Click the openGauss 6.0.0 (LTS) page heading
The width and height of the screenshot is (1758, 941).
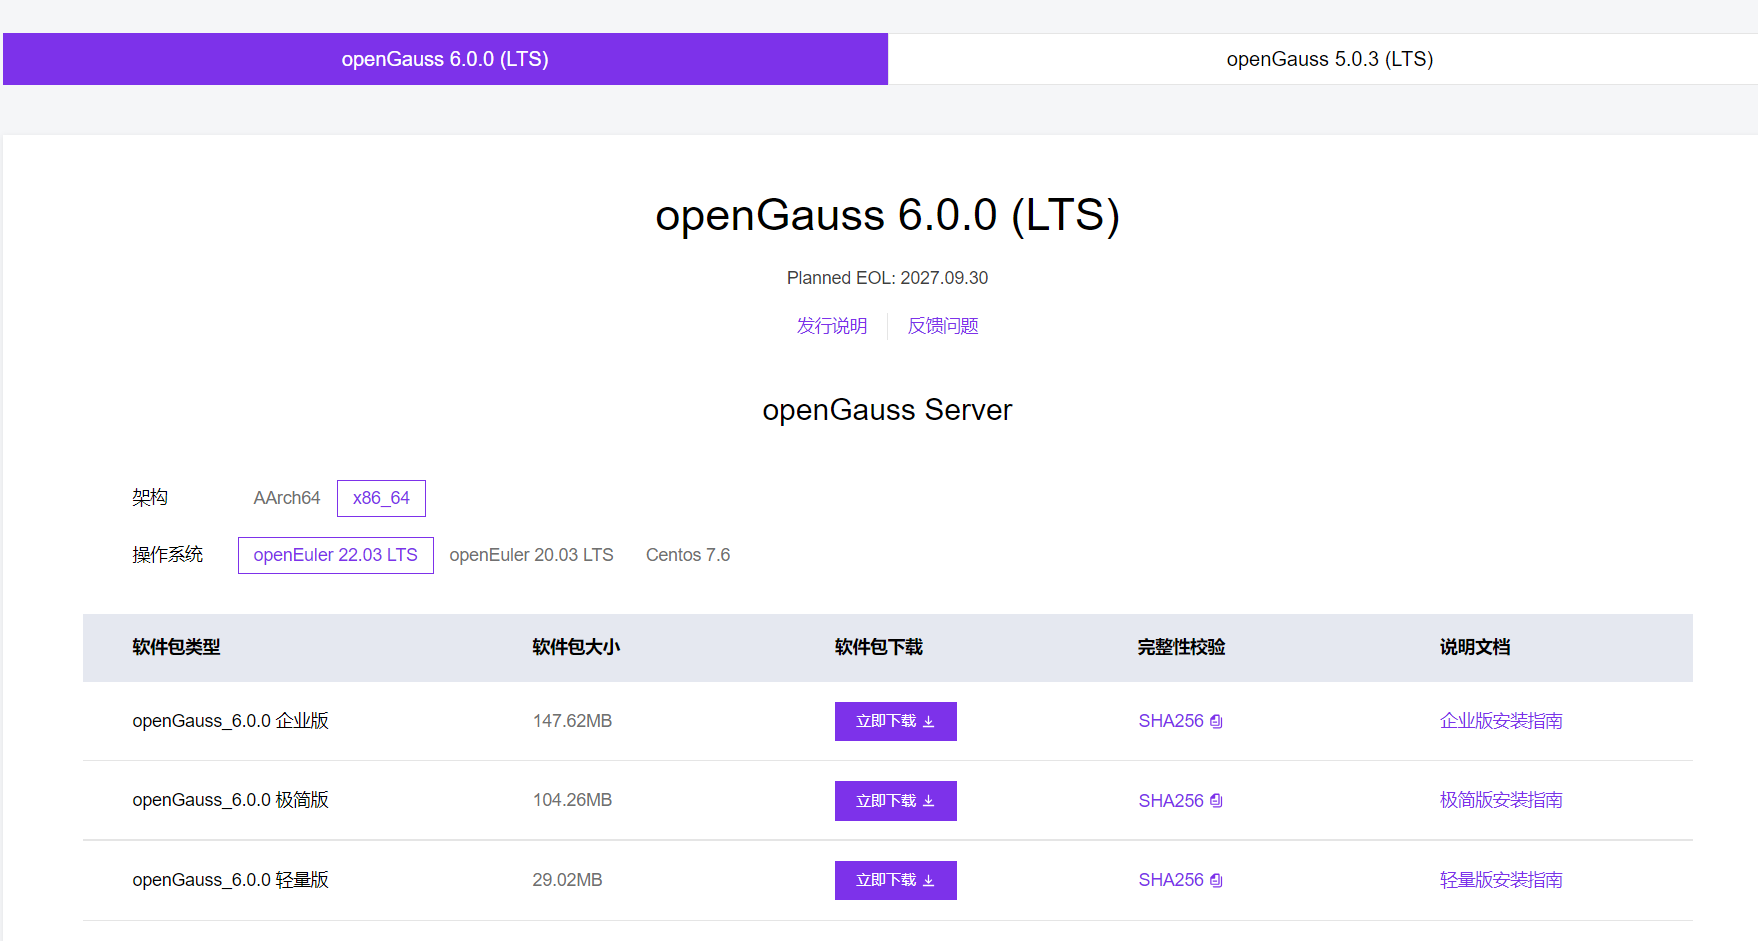887,215
